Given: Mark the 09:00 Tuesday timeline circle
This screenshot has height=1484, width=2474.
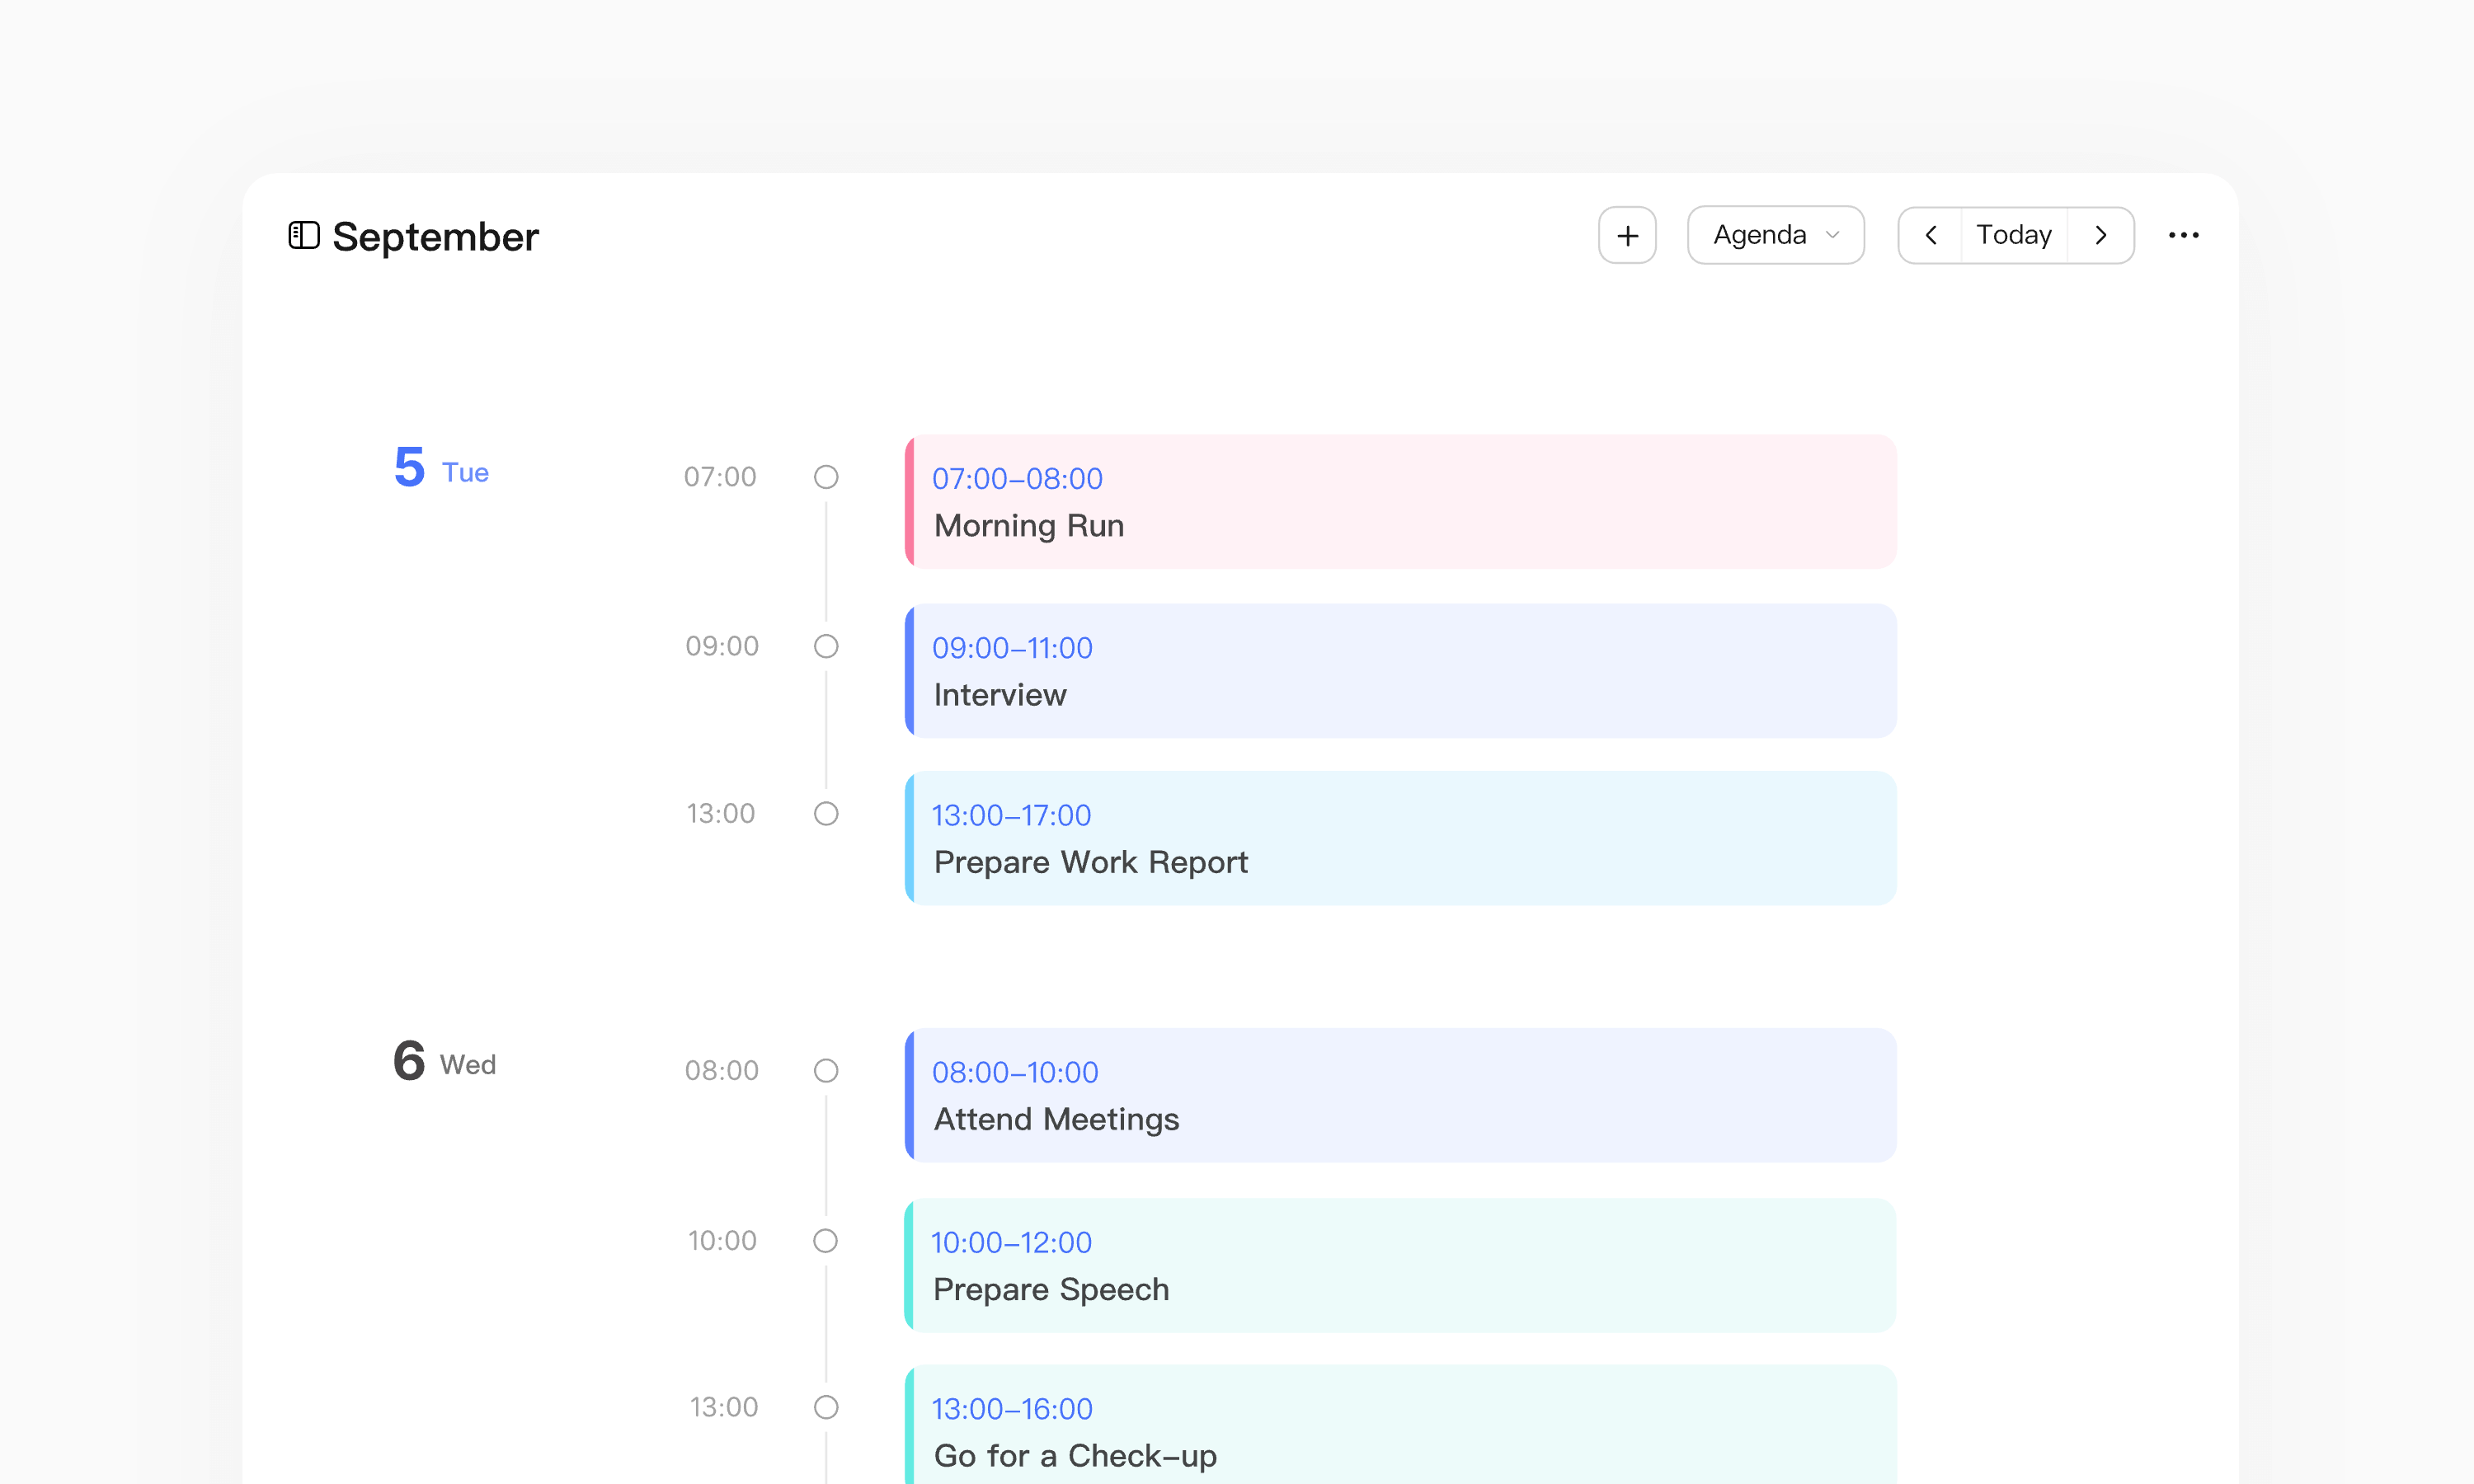Looking at the screenshot, I should click(826, 646).
